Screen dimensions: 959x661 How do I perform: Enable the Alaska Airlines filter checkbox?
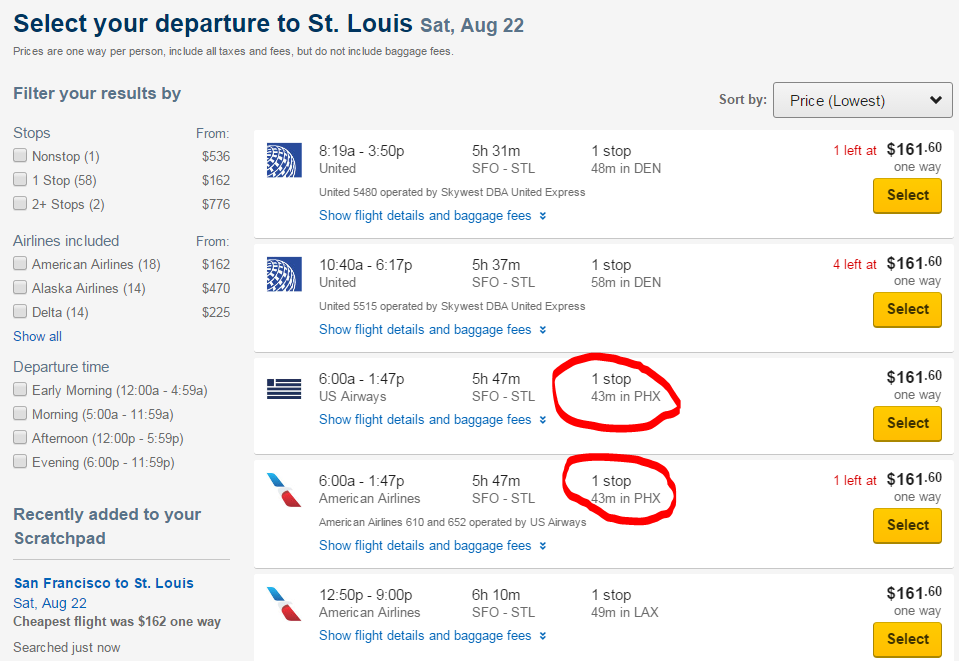[20, 288]
